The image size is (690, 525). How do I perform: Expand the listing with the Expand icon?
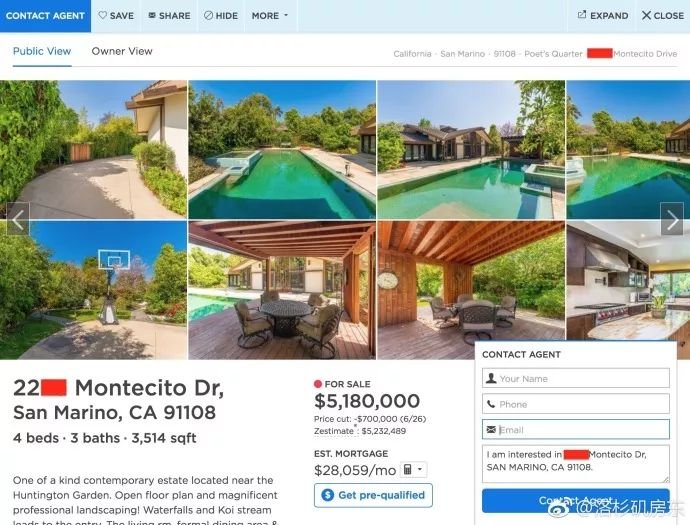[582, 15]
